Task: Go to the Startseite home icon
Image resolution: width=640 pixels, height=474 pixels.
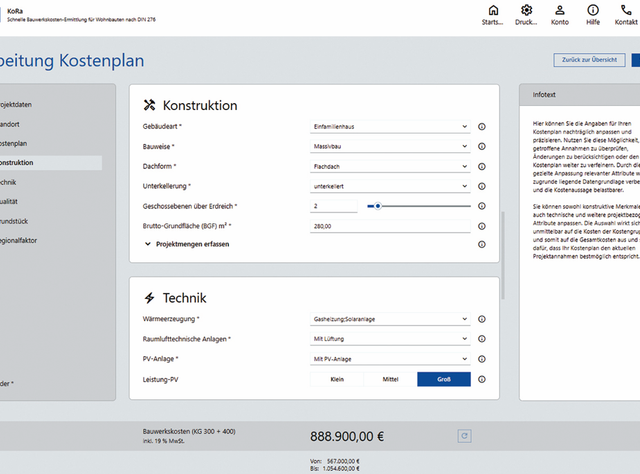Action: (x=493, y=10)
